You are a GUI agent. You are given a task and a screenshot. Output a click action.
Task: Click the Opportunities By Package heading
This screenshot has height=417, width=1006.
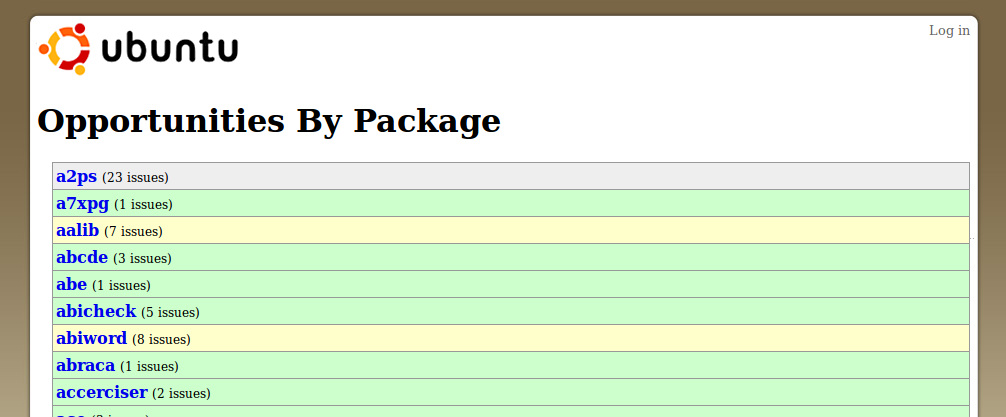(269, 121)
